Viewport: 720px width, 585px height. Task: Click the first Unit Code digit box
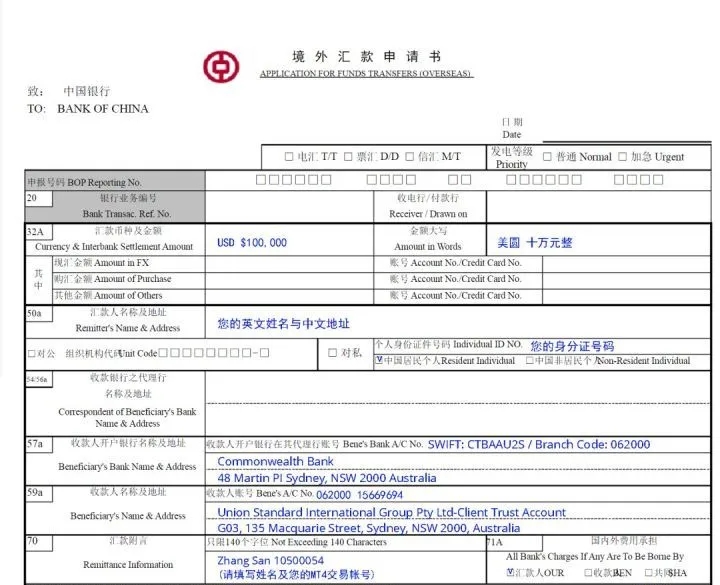[x=163, y=353]
